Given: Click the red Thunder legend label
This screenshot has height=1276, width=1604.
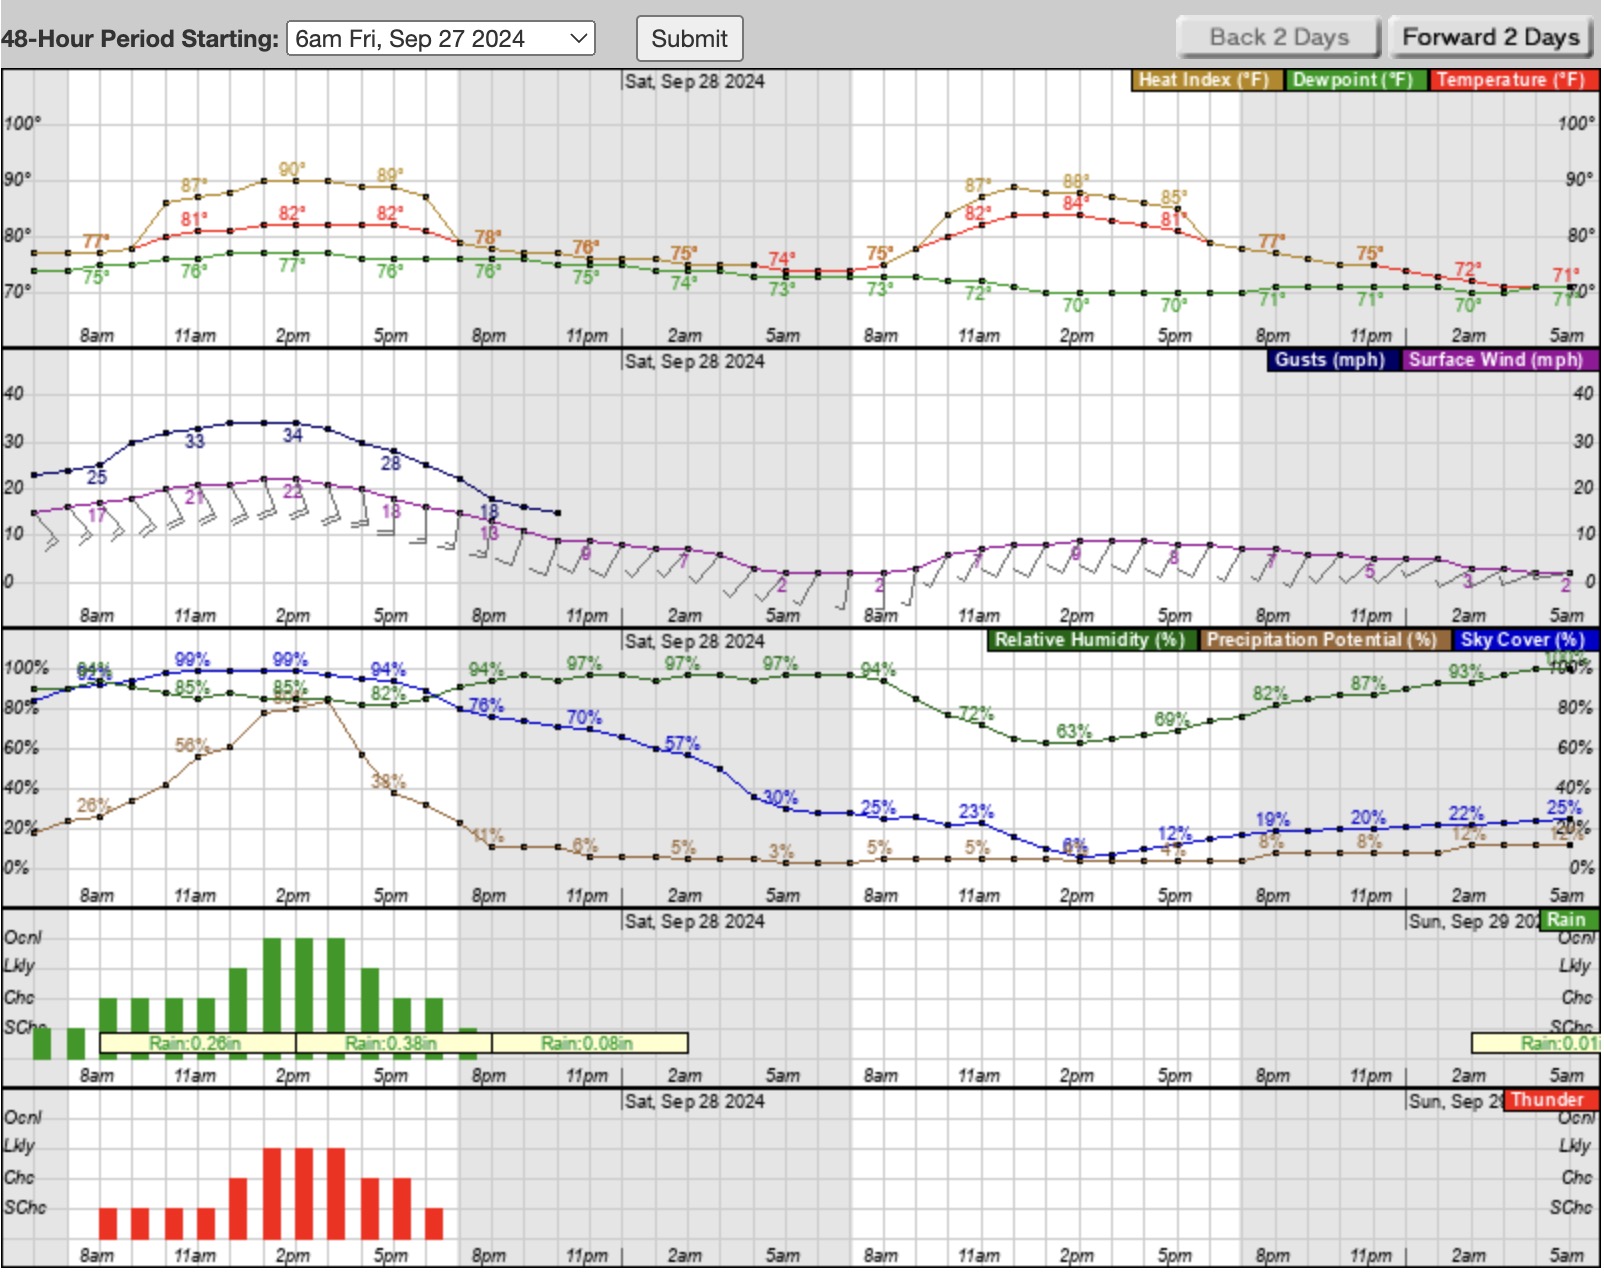Looking at the screenshot, I should tap(1549, 1100).
